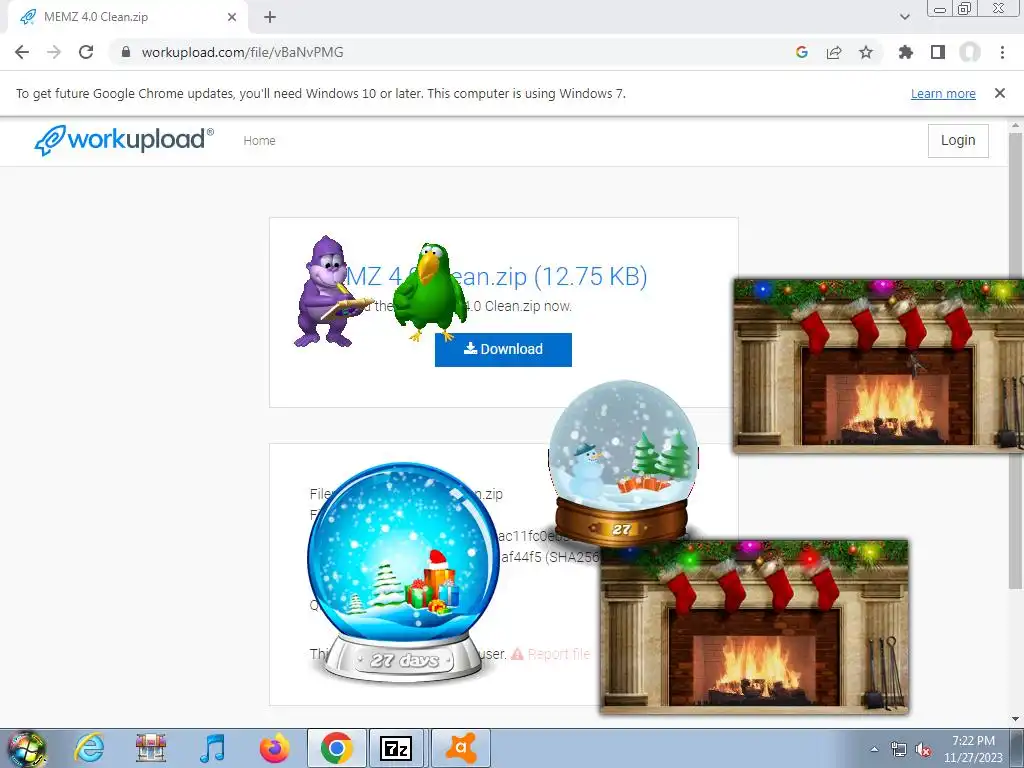Show hidden system tray icons

click(x=874, y=749)
